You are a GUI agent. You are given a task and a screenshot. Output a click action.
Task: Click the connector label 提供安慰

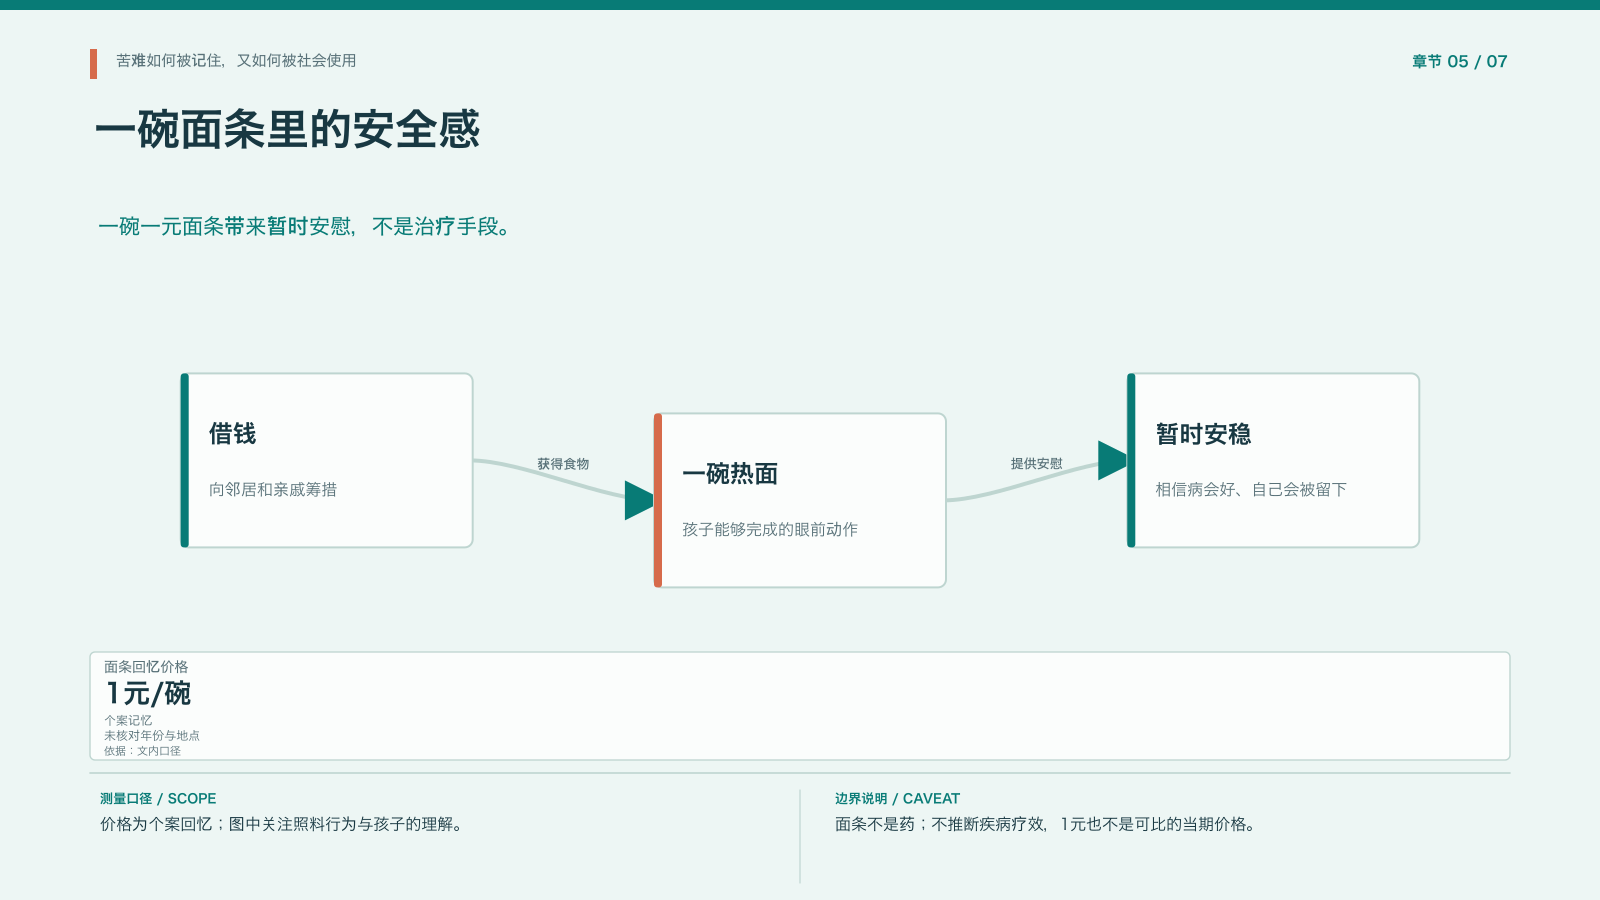[x=1037, y=464]
